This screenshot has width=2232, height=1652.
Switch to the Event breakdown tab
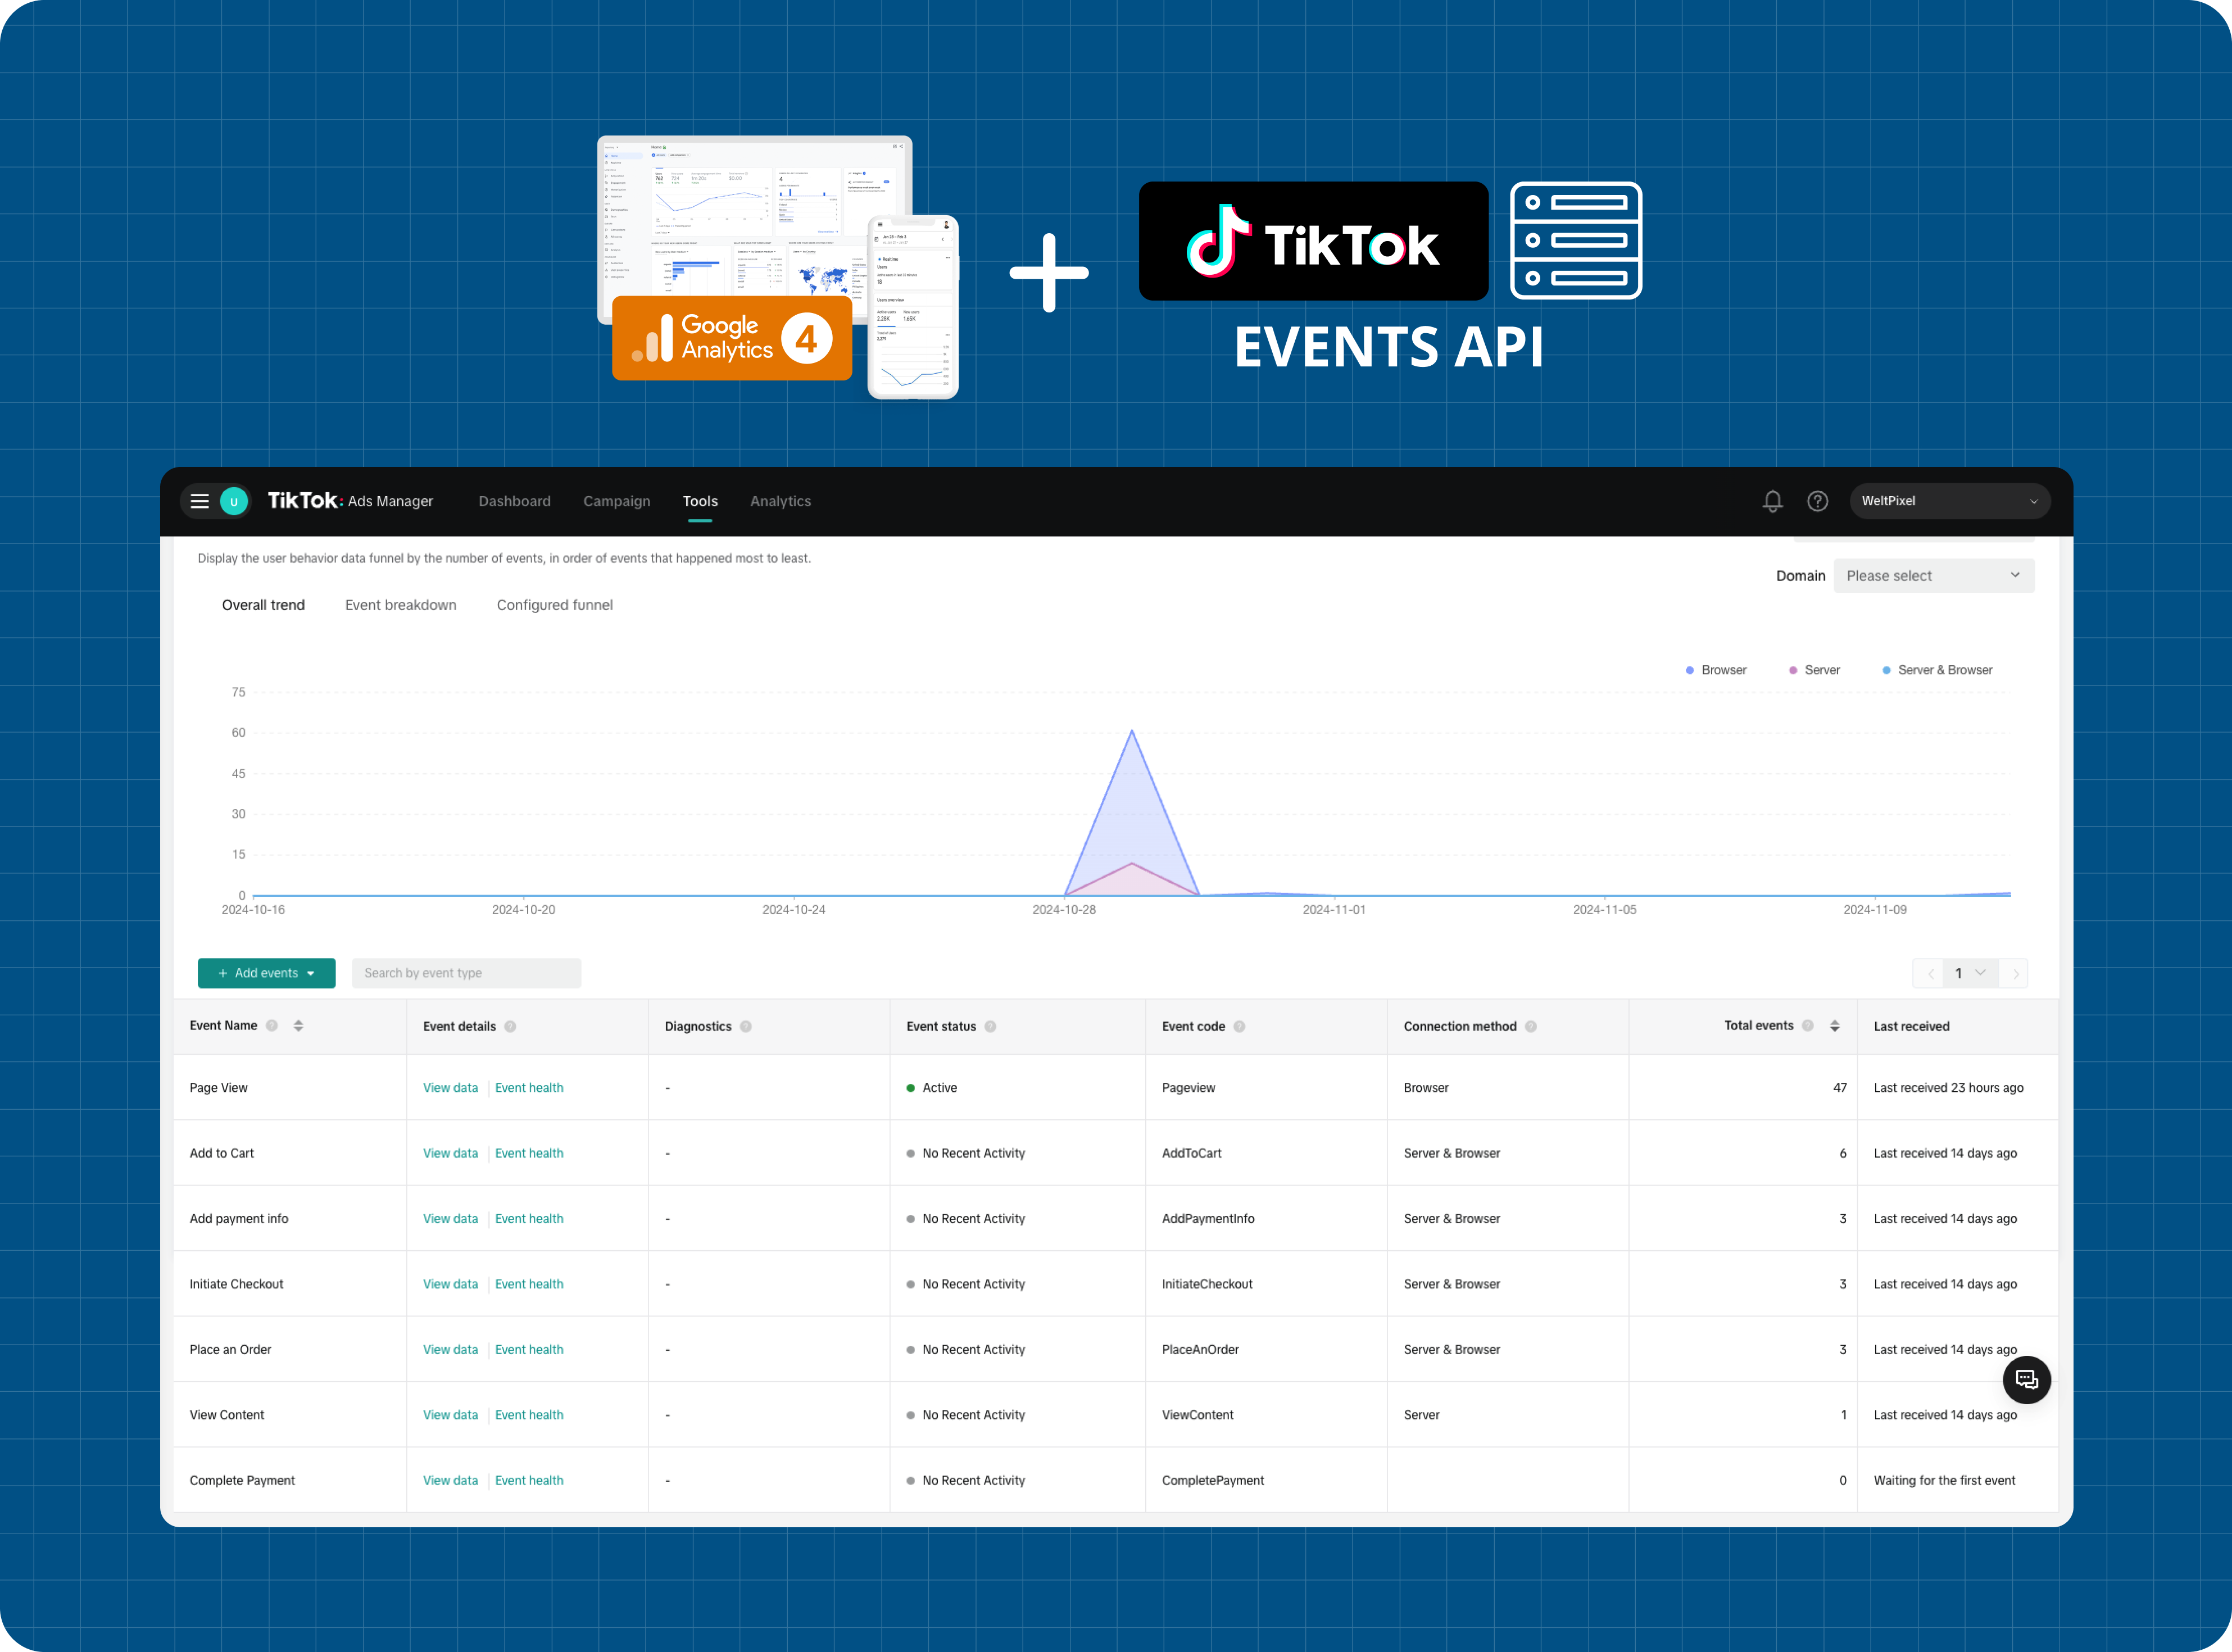[x=400, y=604]
